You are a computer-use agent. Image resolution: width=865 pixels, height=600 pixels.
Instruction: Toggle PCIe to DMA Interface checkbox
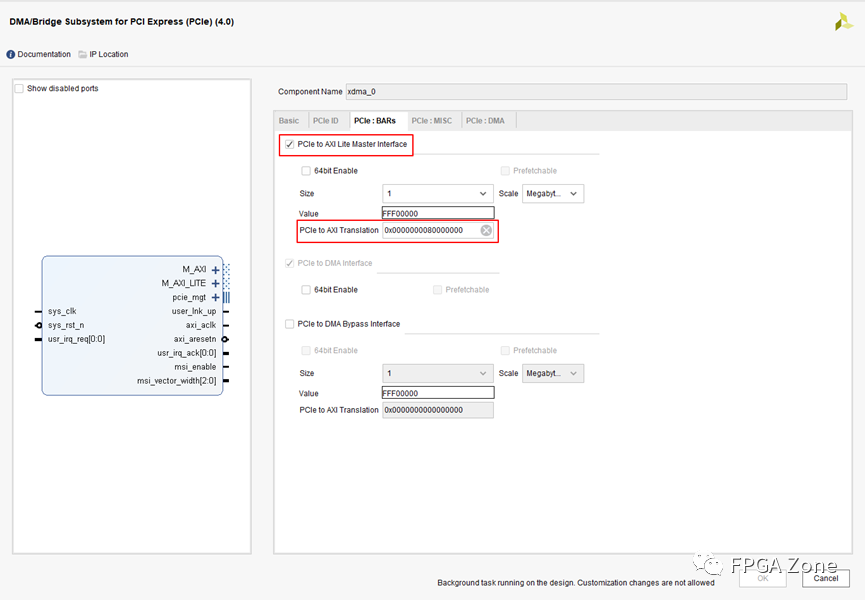[290, 264]
